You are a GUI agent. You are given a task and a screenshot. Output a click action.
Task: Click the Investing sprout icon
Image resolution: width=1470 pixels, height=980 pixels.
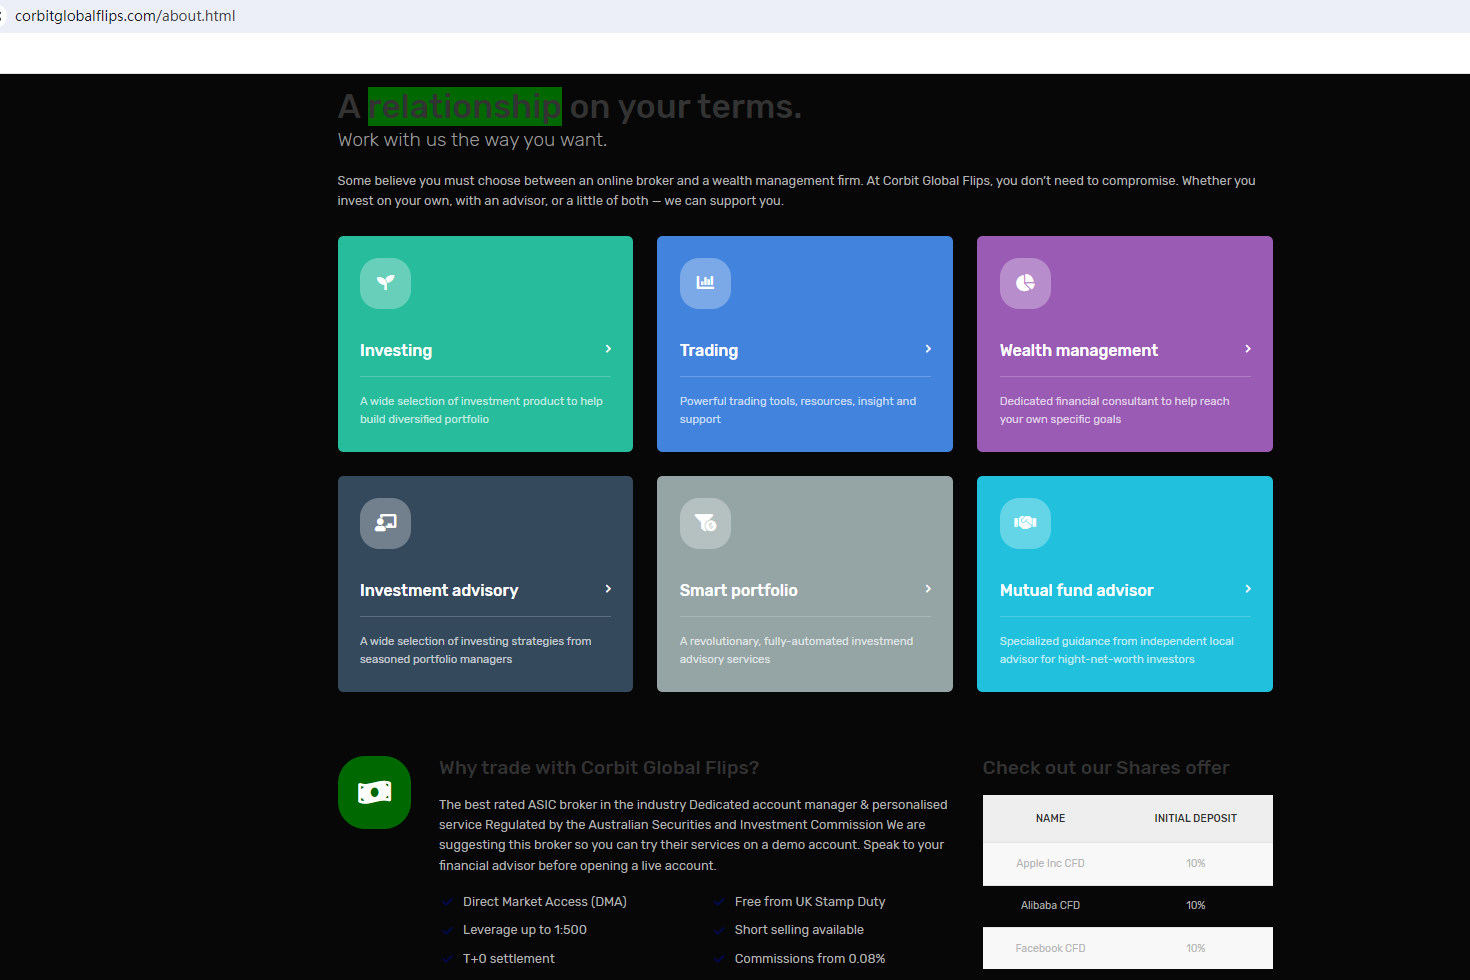click(x=385, y=283)
